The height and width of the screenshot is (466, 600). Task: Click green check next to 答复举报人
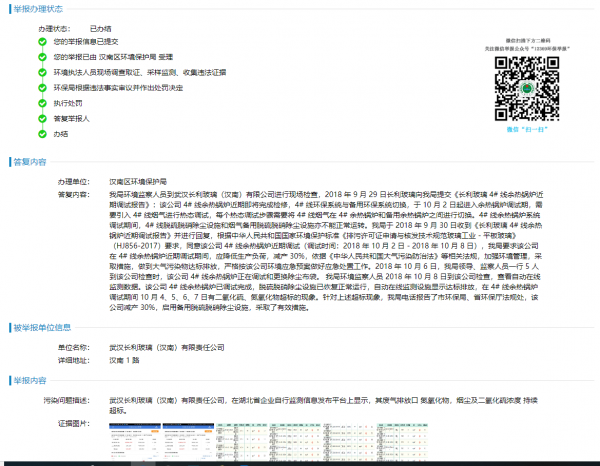(x=42, y=118)
